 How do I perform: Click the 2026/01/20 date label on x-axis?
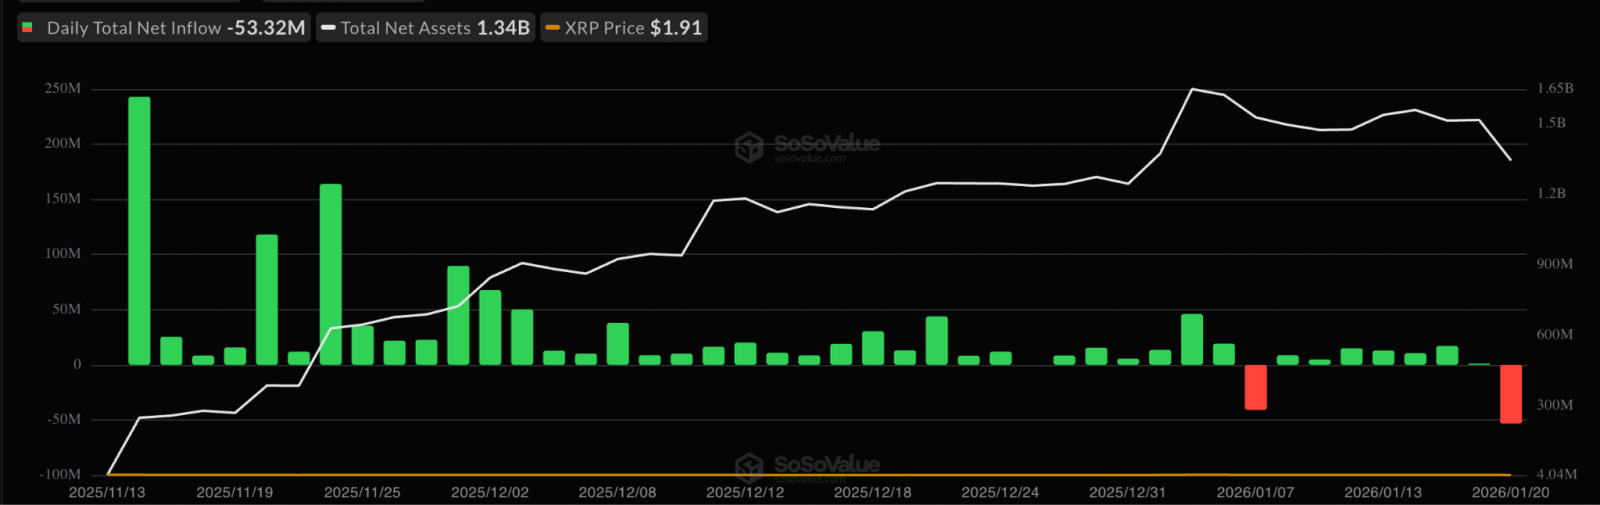[1510, 492]
